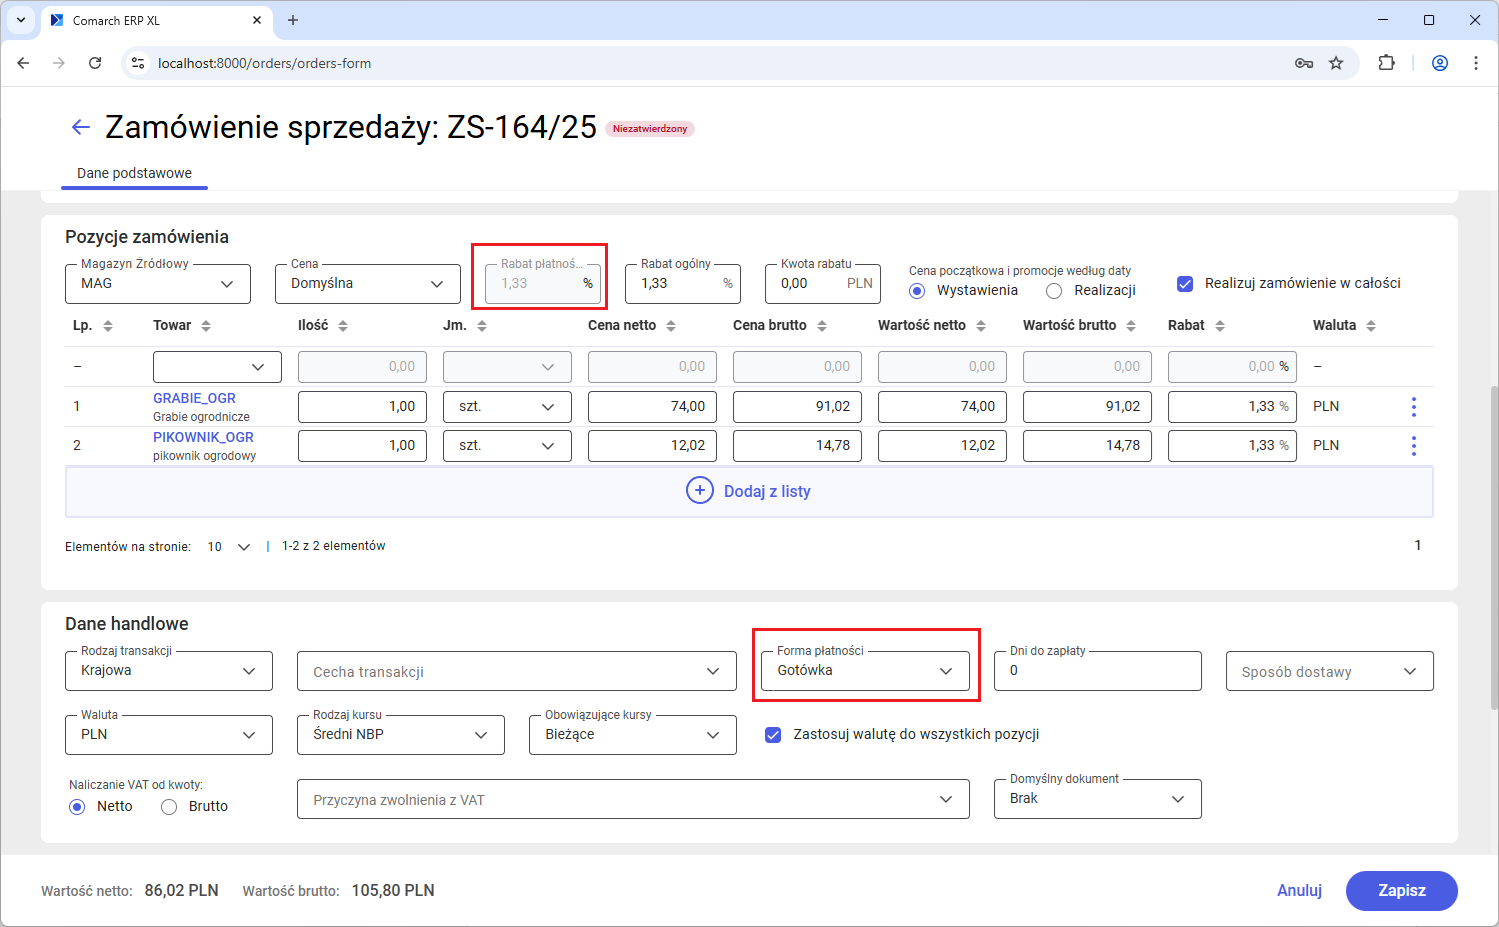The width and height of the screenshot is (1499, 927).
Task: Choose Brutto for VAT calculation
Action: tap(169, 807)
